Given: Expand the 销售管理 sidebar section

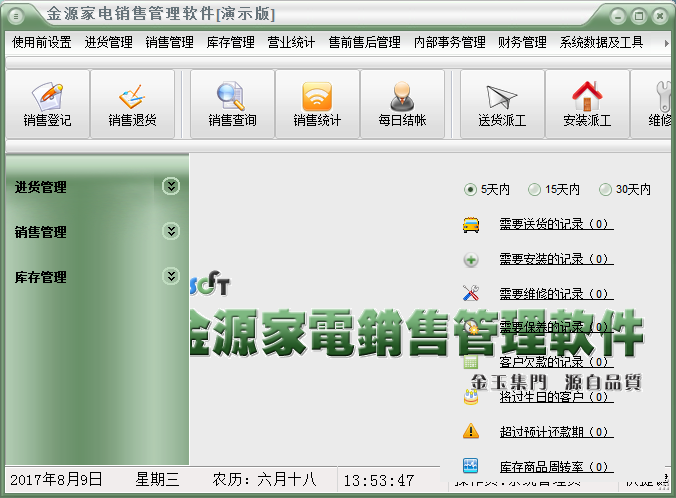Looking at the screenshot, I should 171,231.
